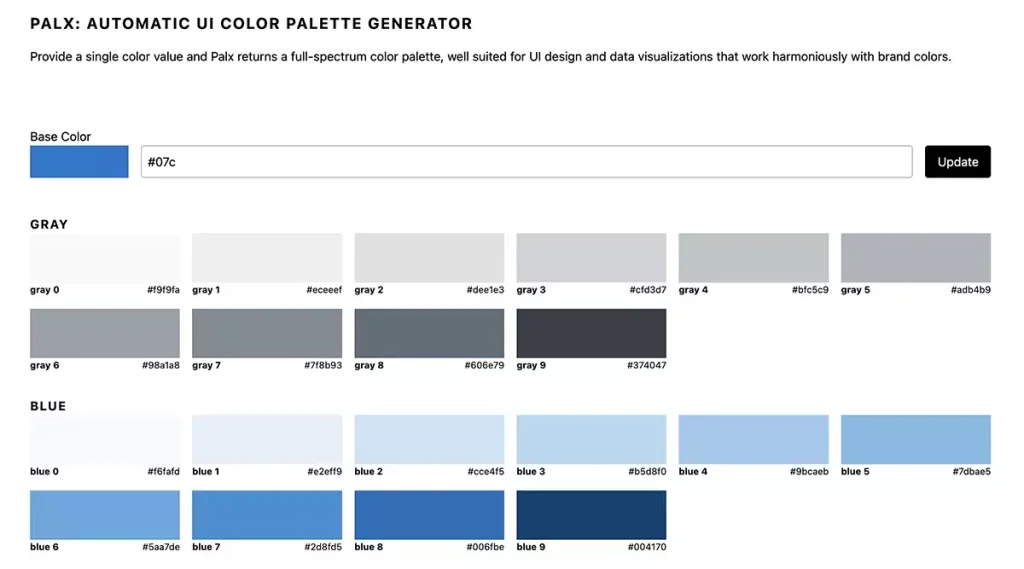Click the Base Color preview swatch

79,162
